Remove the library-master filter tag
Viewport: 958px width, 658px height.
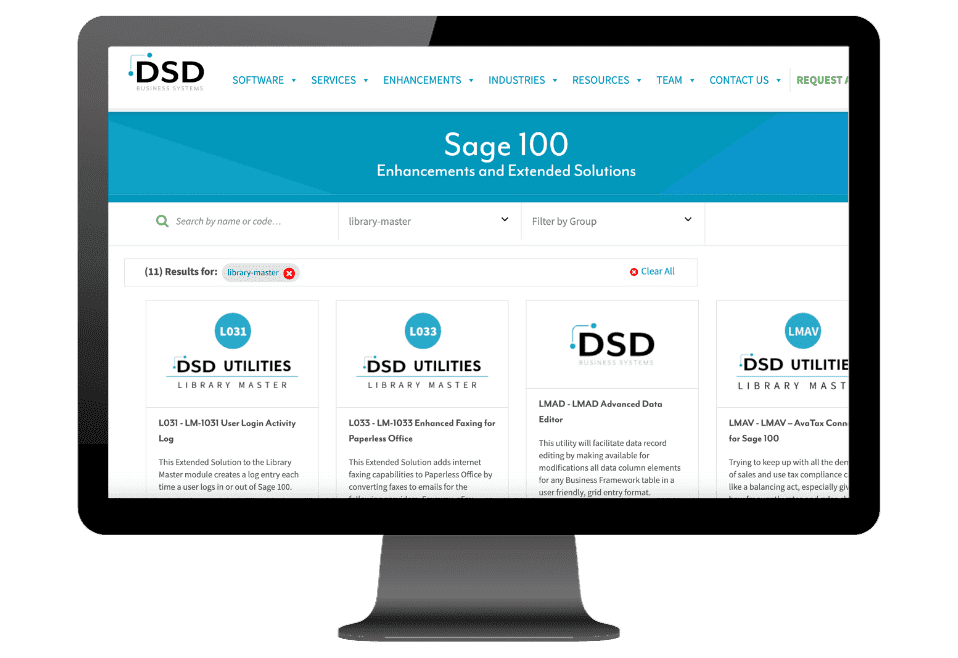pyautogui.click(x=289, y=273)
